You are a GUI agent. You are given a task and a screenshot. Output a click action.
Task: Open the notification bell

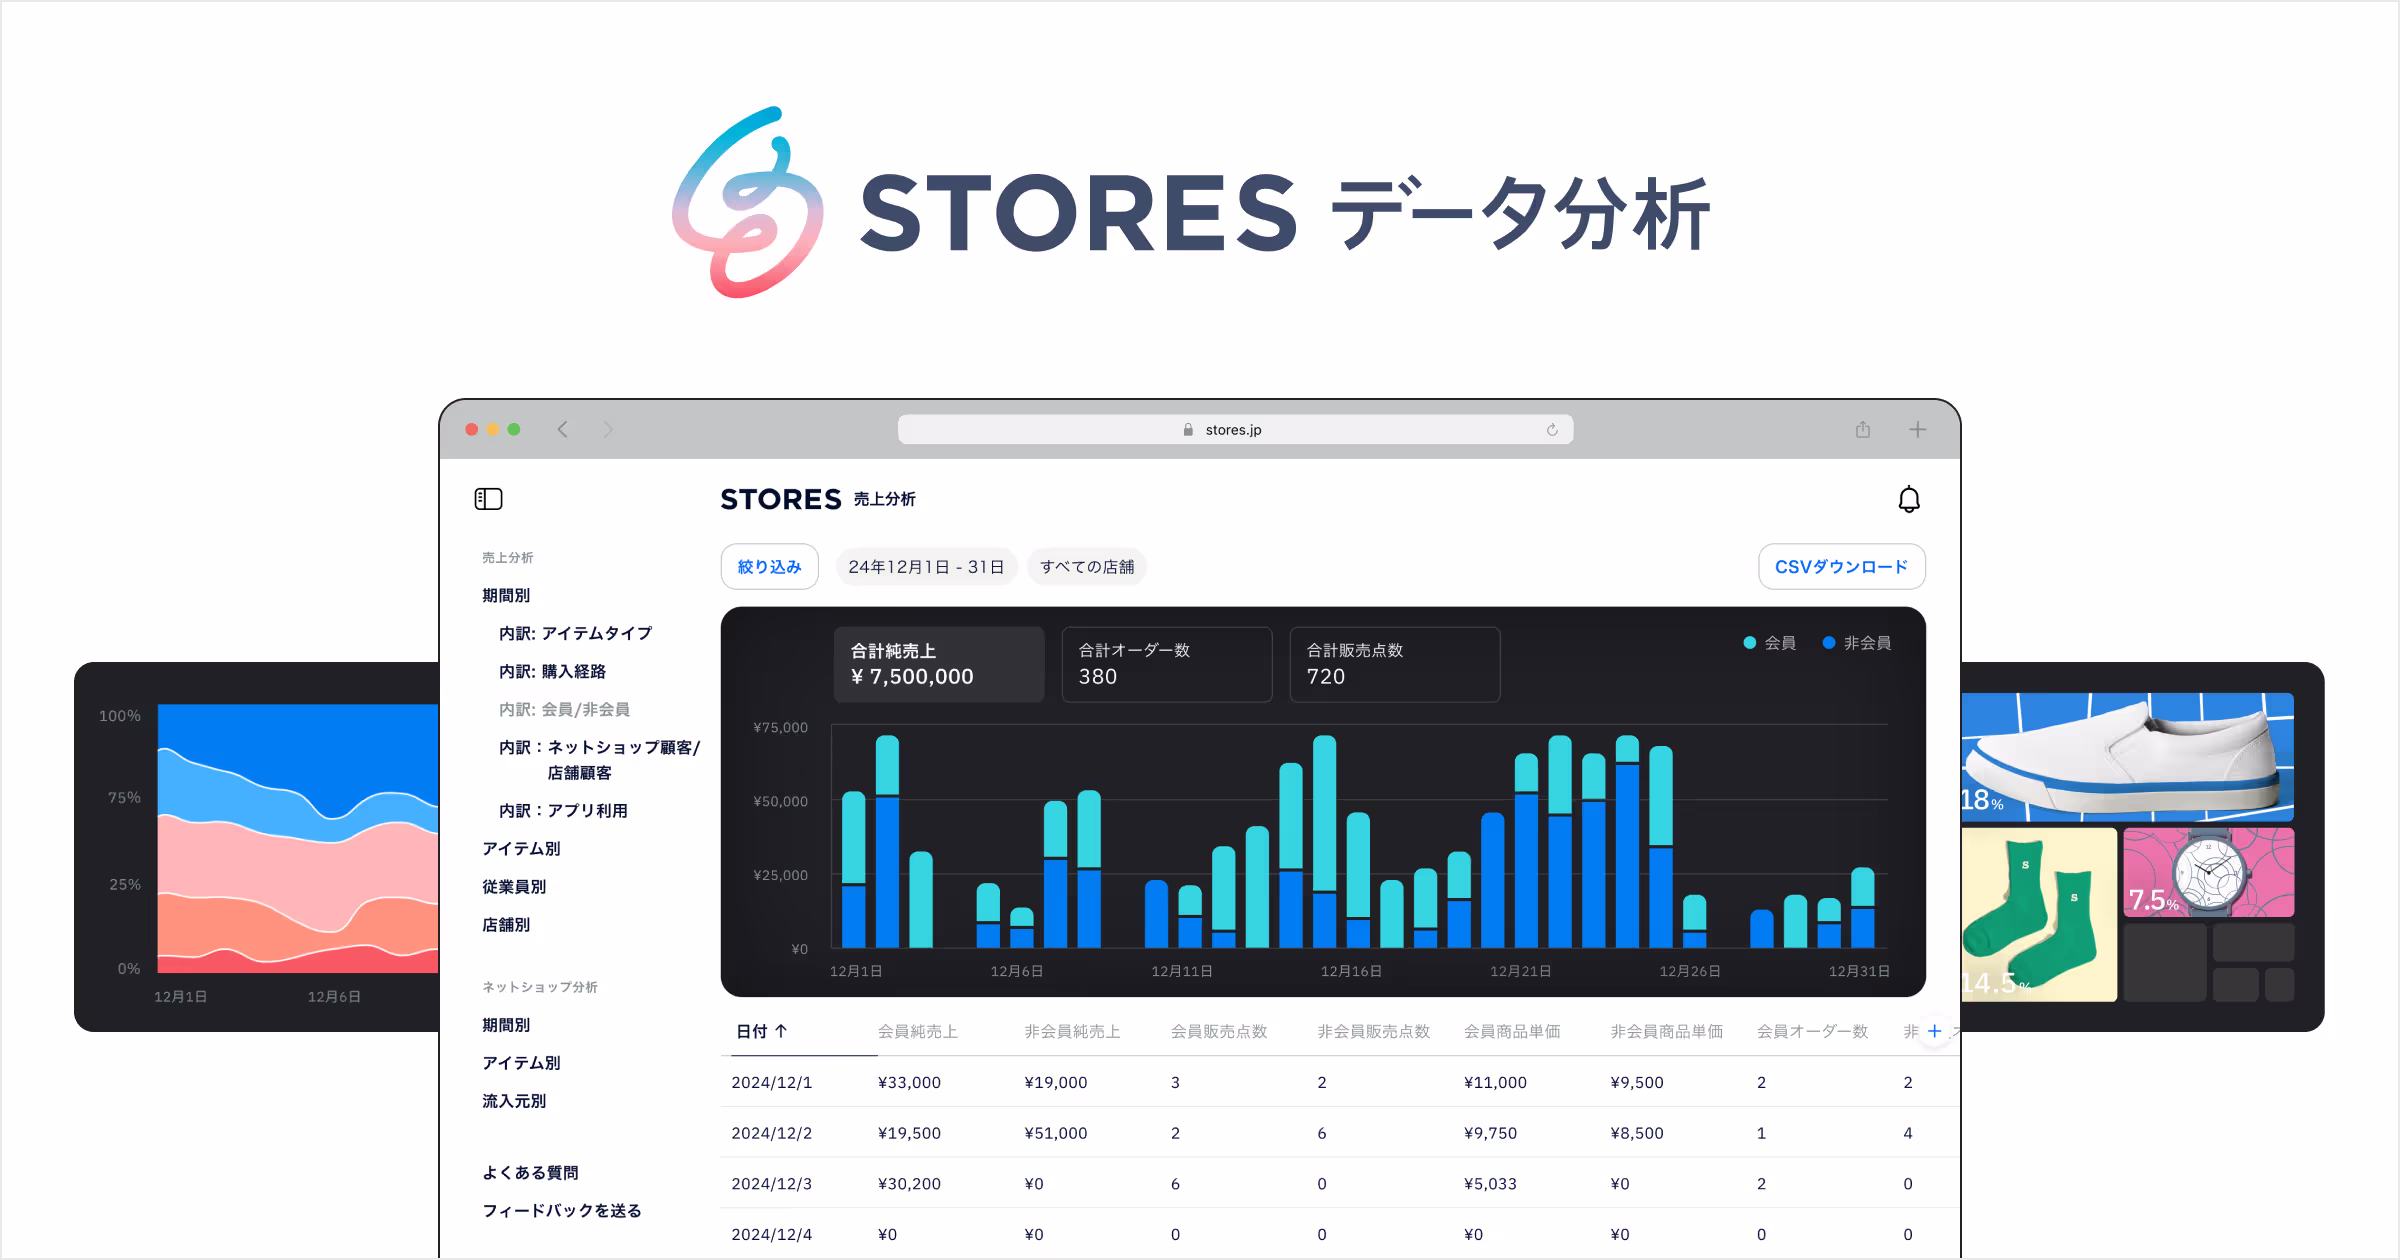point(1908,499)
